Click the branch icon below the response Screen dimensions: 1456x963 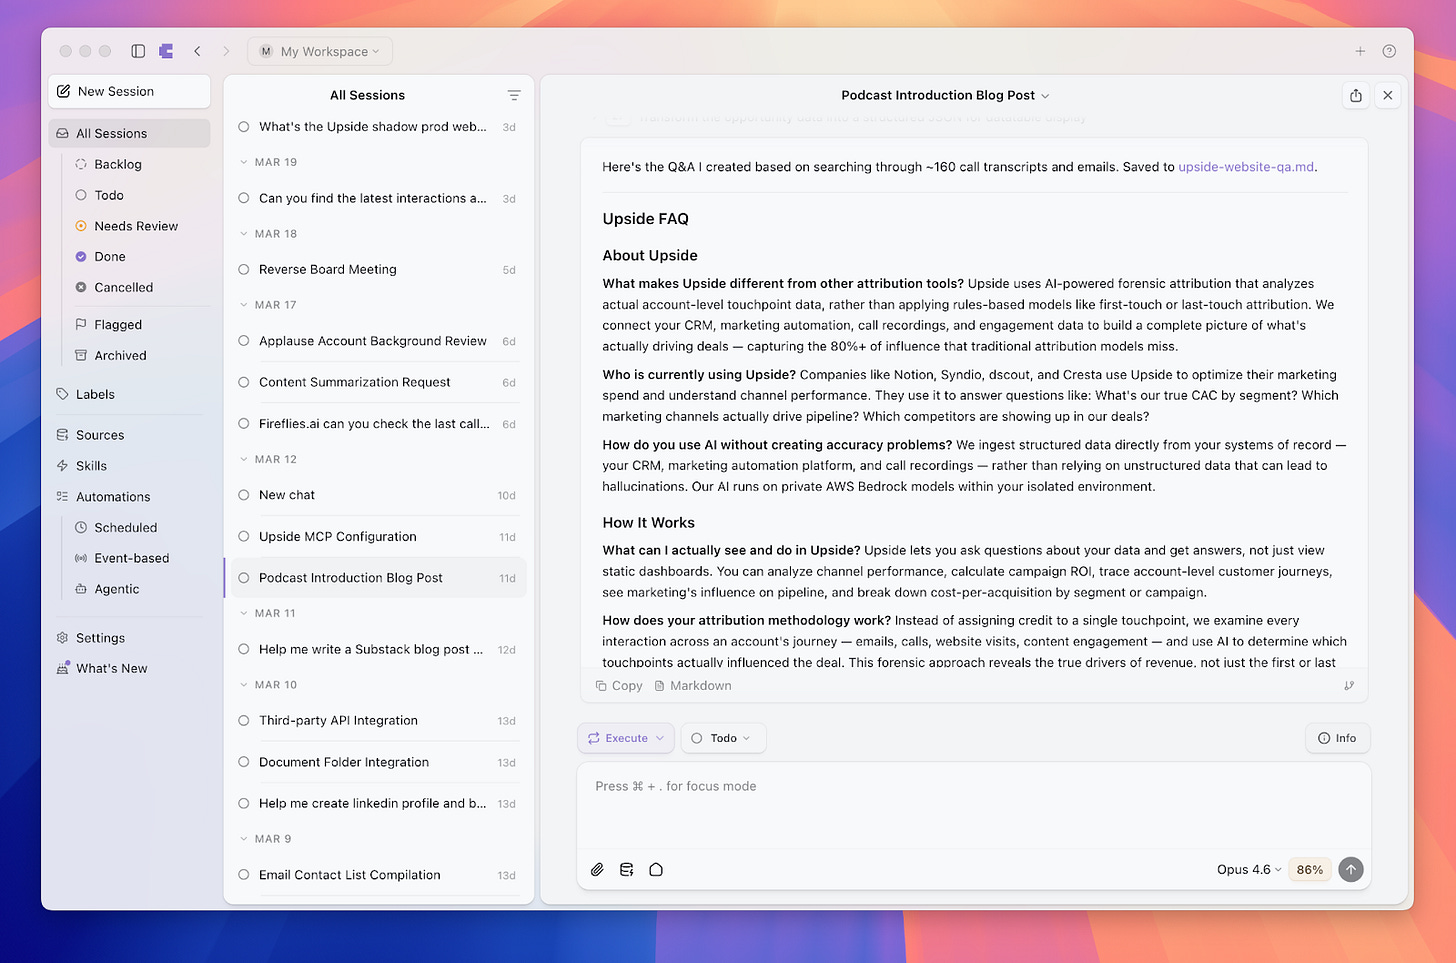pos(1349,686)
